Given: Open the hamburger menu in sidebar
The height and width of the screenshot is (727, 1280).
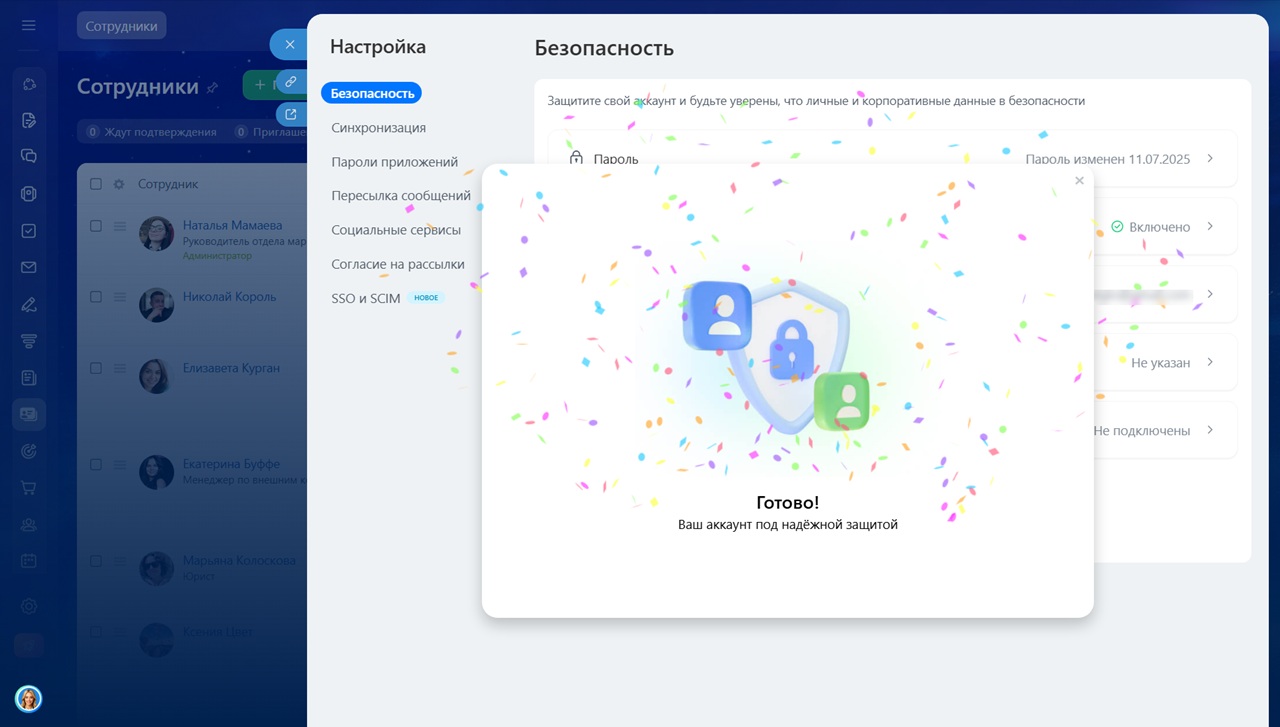Looking at the screenshot, I should click(x=29, y=25).
